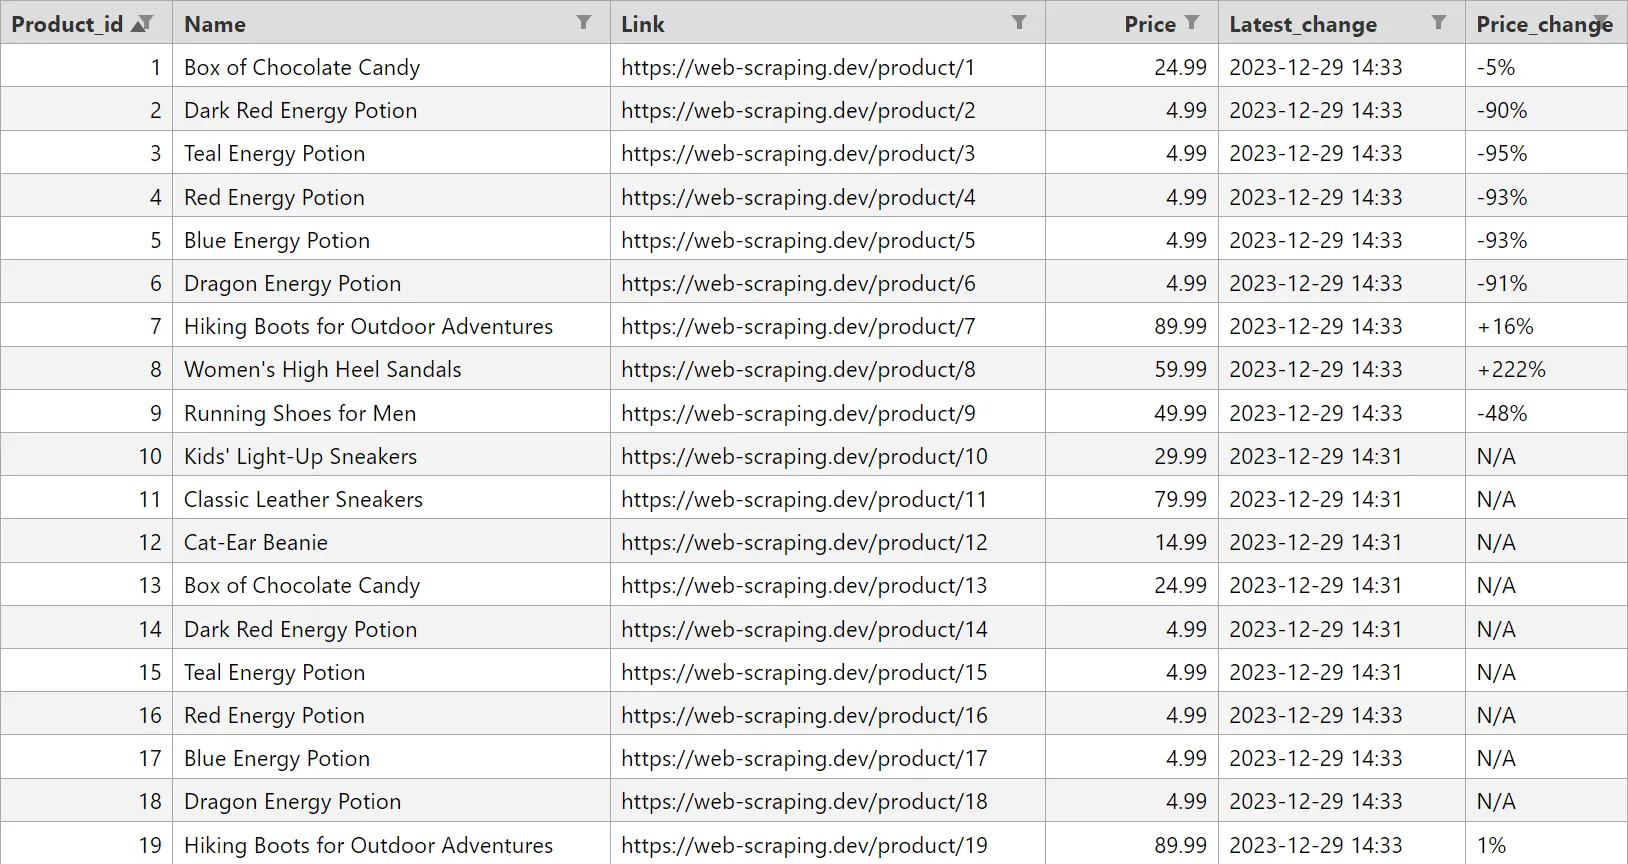Viewport: 1628px width, 864px height.
Task: Open link https://web-scraping.dev/product/8
Action: click(x=798, y=369)
